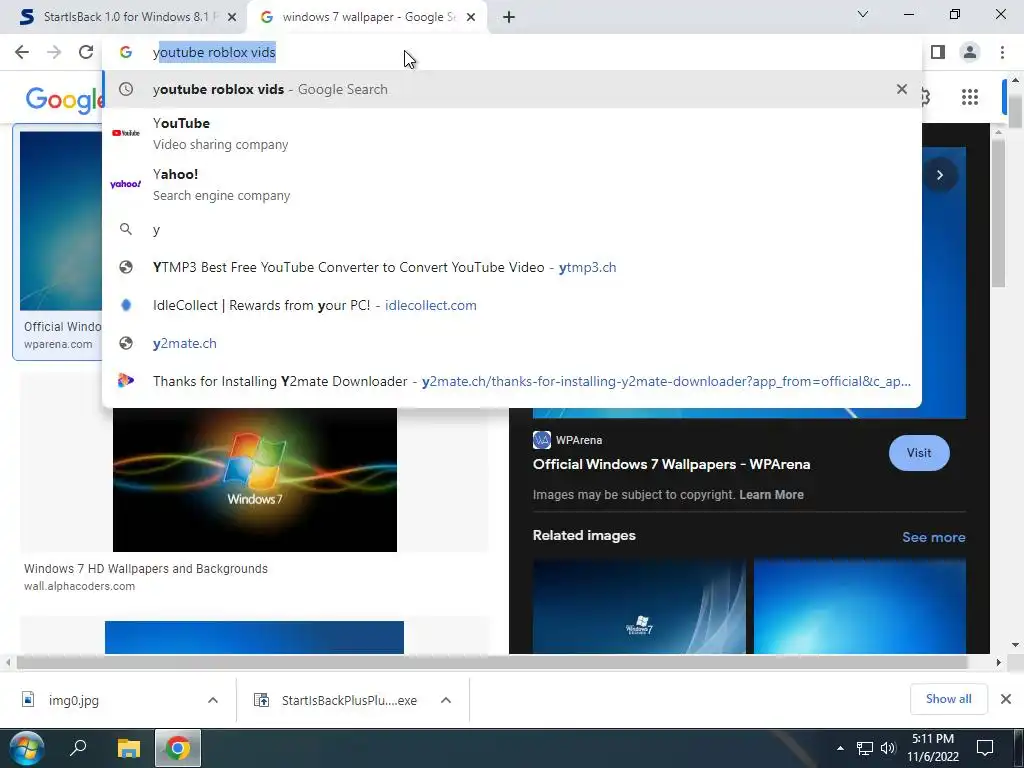This screenshot has height=768, width=1024.
Task: Open the IdleCollect idlecollect.com suggestion
Action: tap(511, 305)
